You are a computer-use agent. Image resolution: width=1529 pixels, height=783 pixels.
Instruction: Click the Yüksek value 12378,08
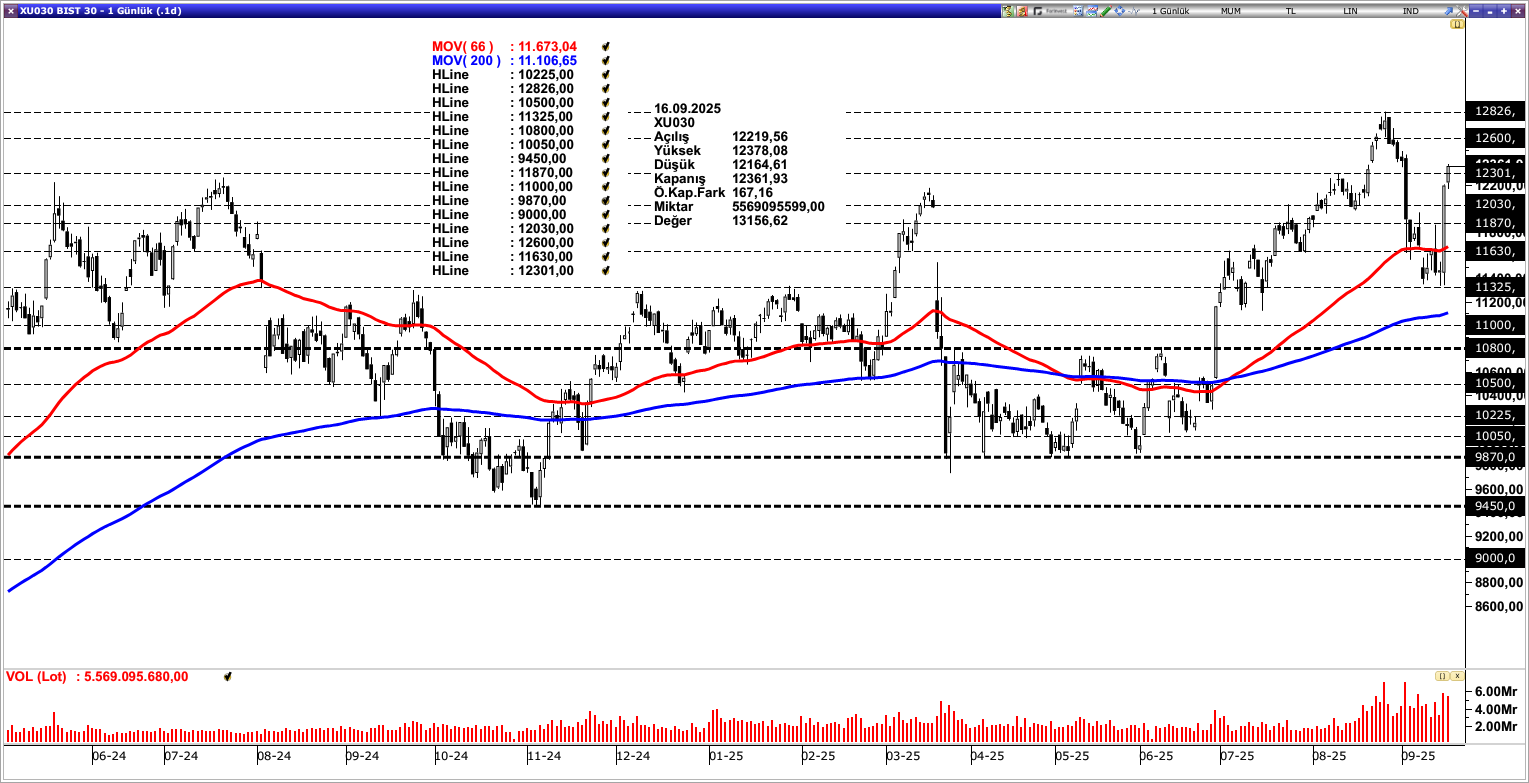pyautogui.click(x=760, y=151)
